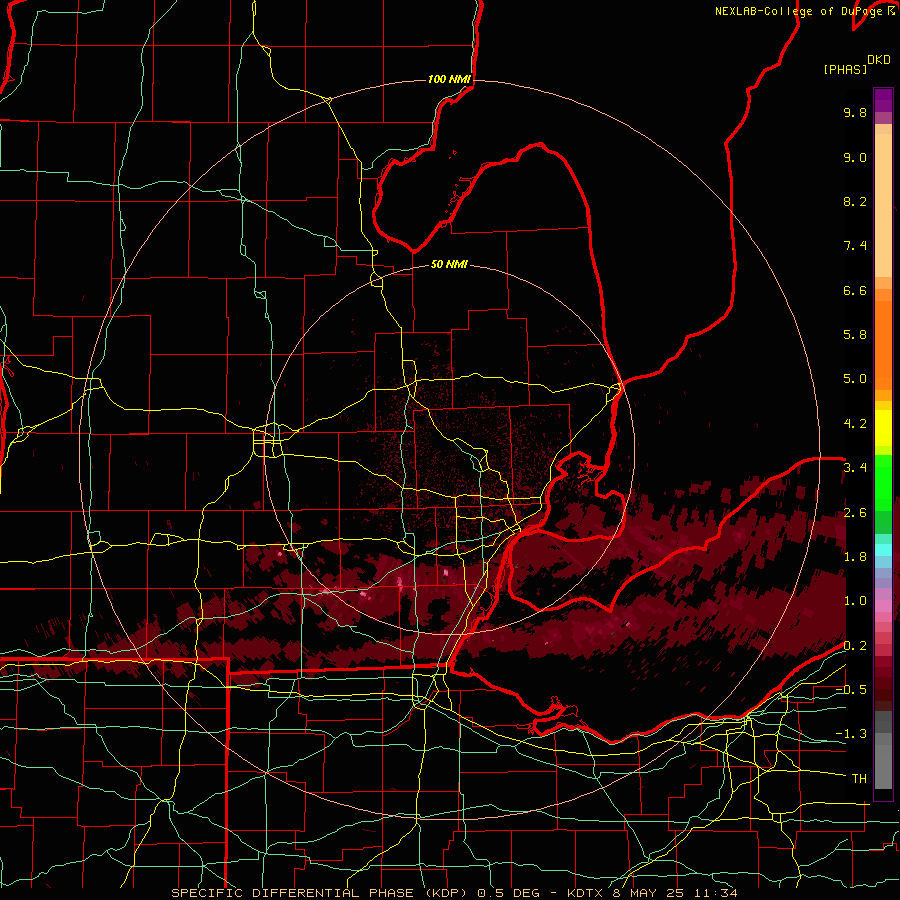The width and height of the screenshot is (900, 900).
Task: Pick the purple segment at top of color bar
Action: coord(883,100)
